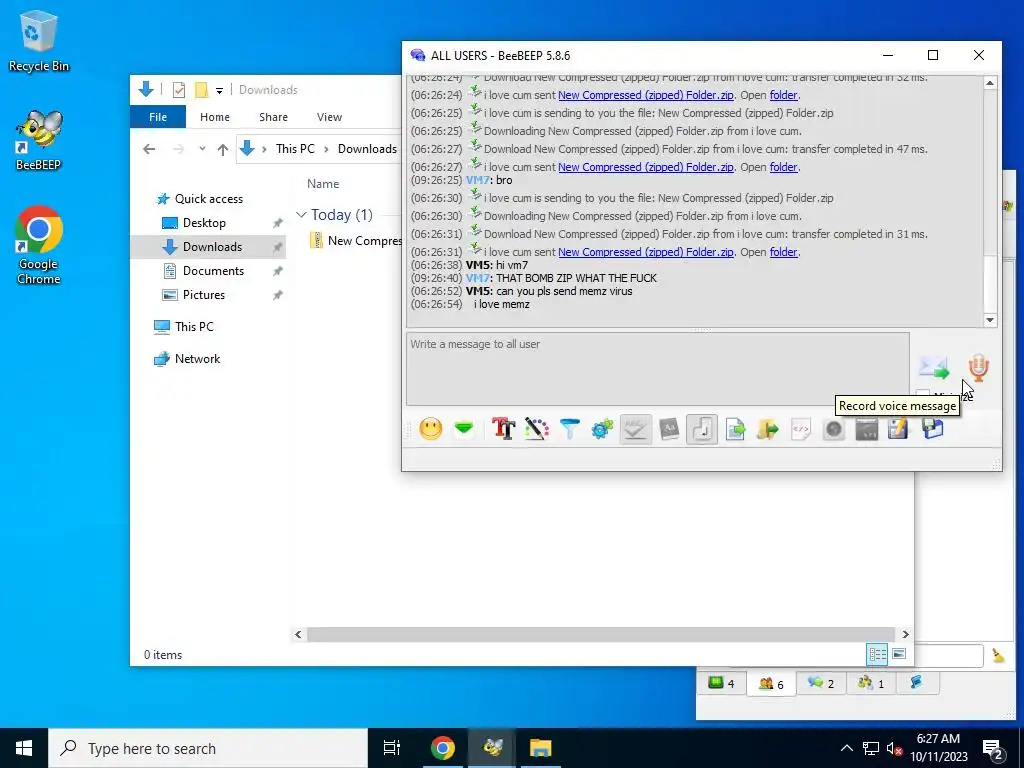Open the File tab in Explorer

[158, 117]
